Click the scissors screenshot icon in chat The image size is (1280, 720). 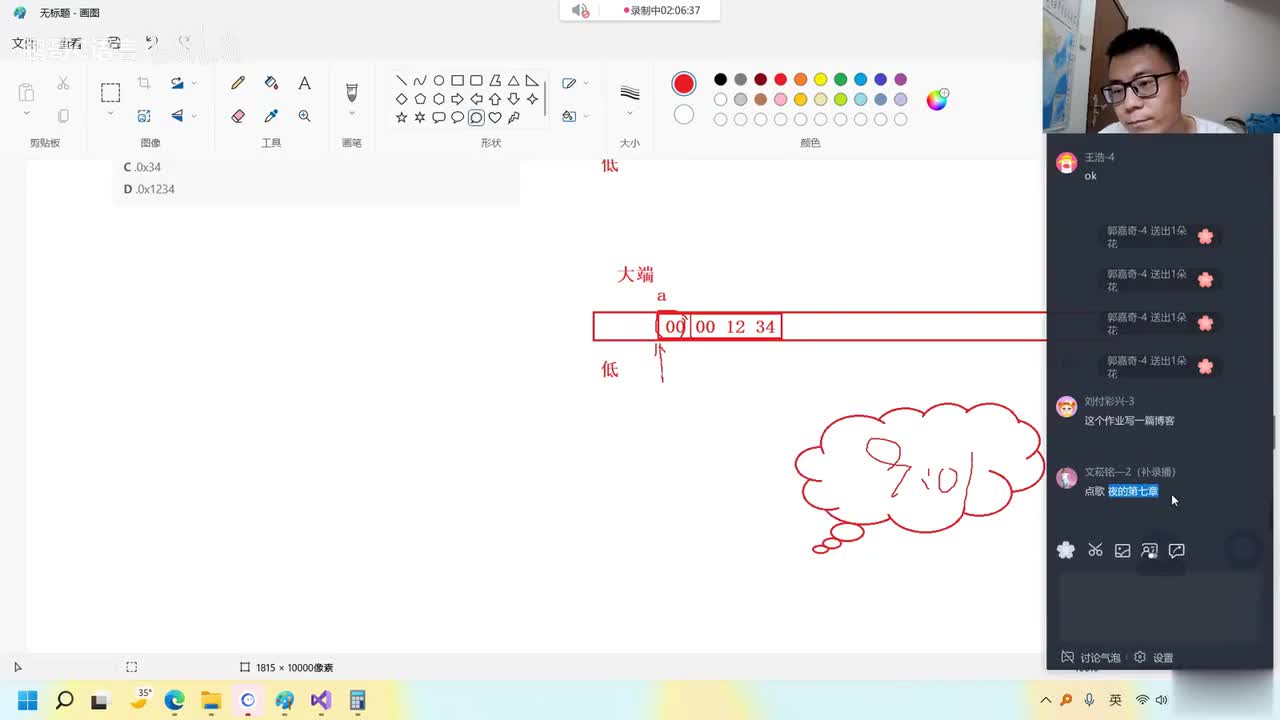(x=1095, y=550)
